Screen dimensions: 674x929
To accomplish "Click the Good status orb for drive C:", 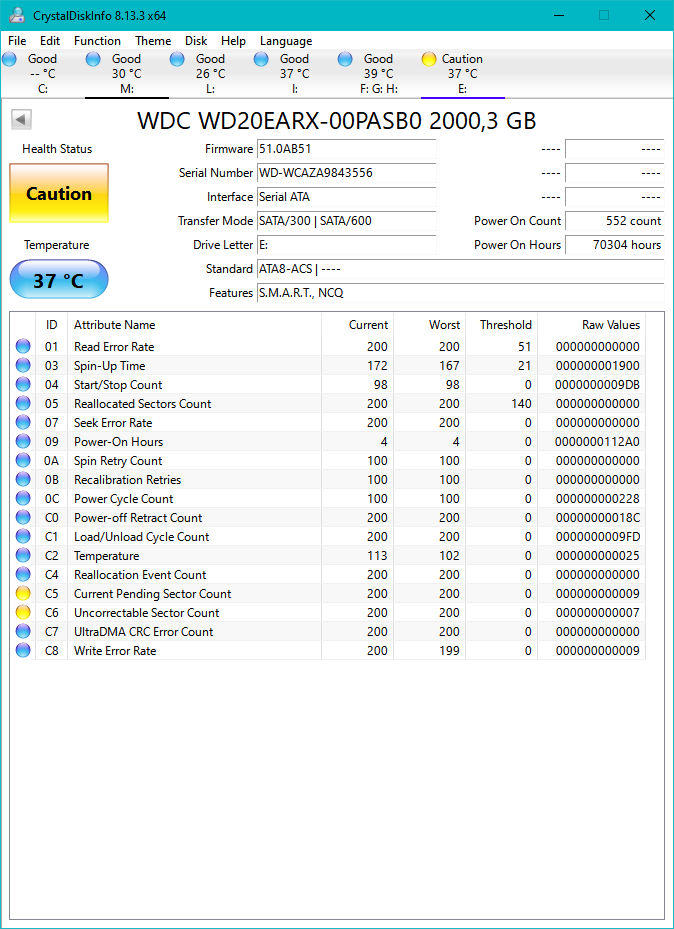I will click(x=10, y=59).
